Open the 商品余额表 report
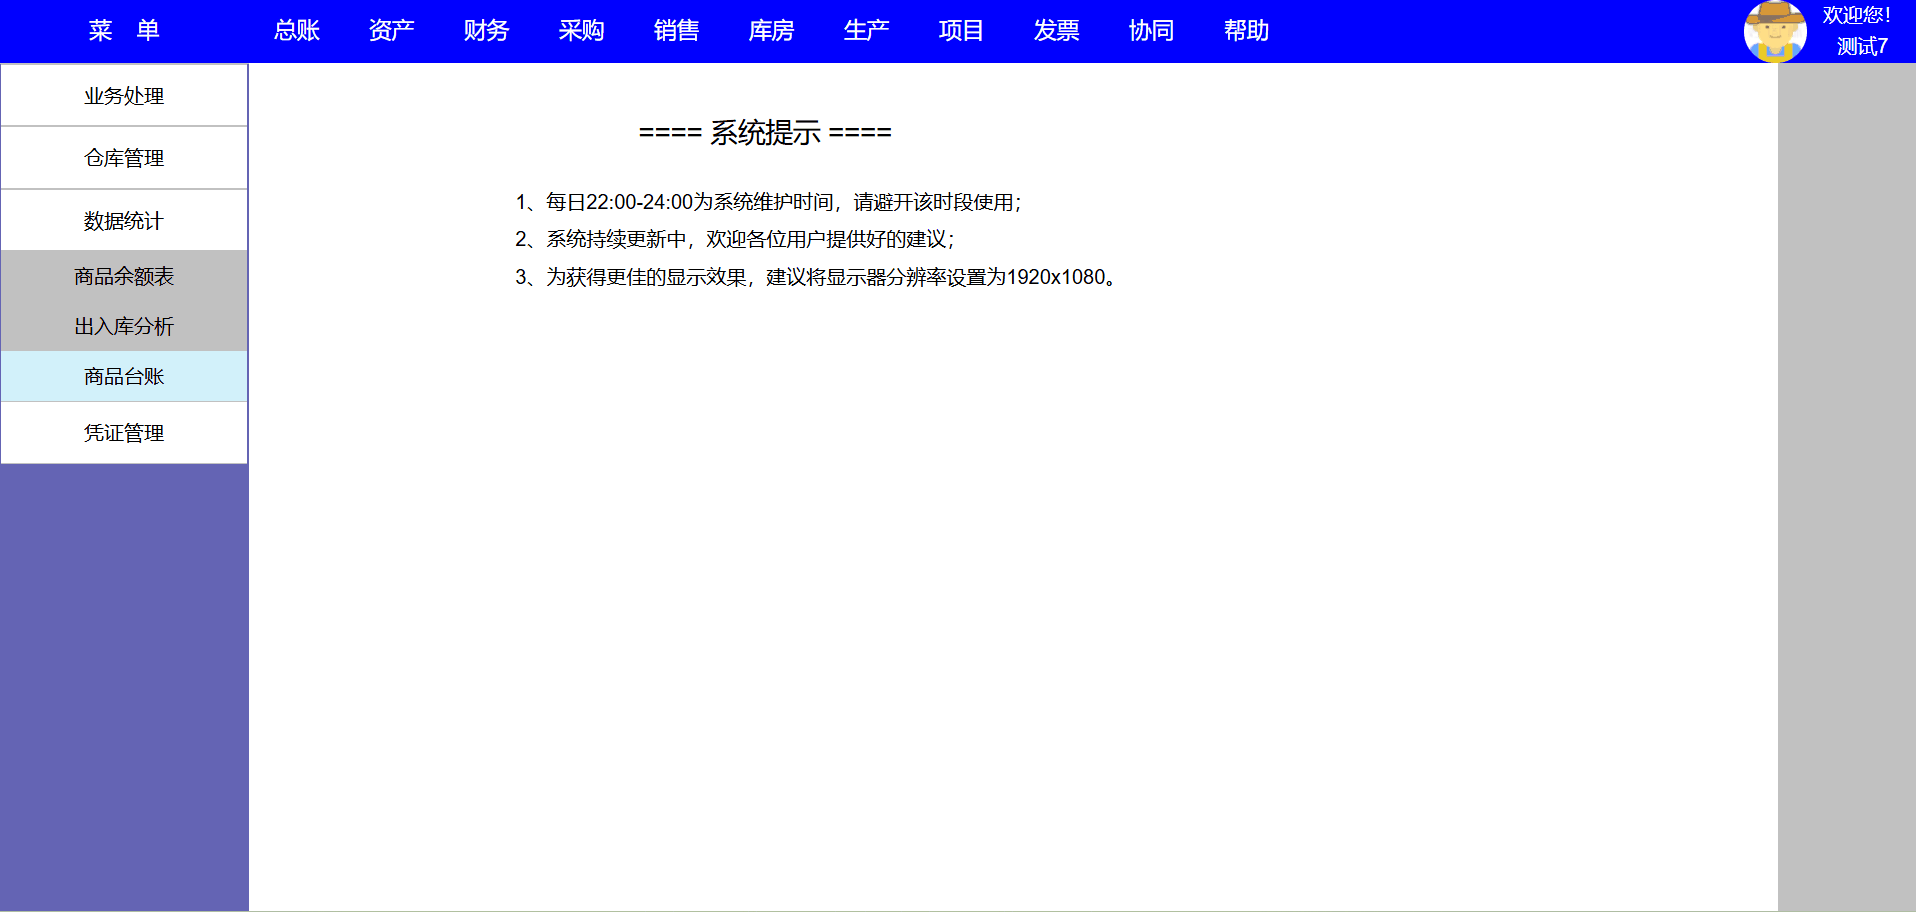 (124, 276)
